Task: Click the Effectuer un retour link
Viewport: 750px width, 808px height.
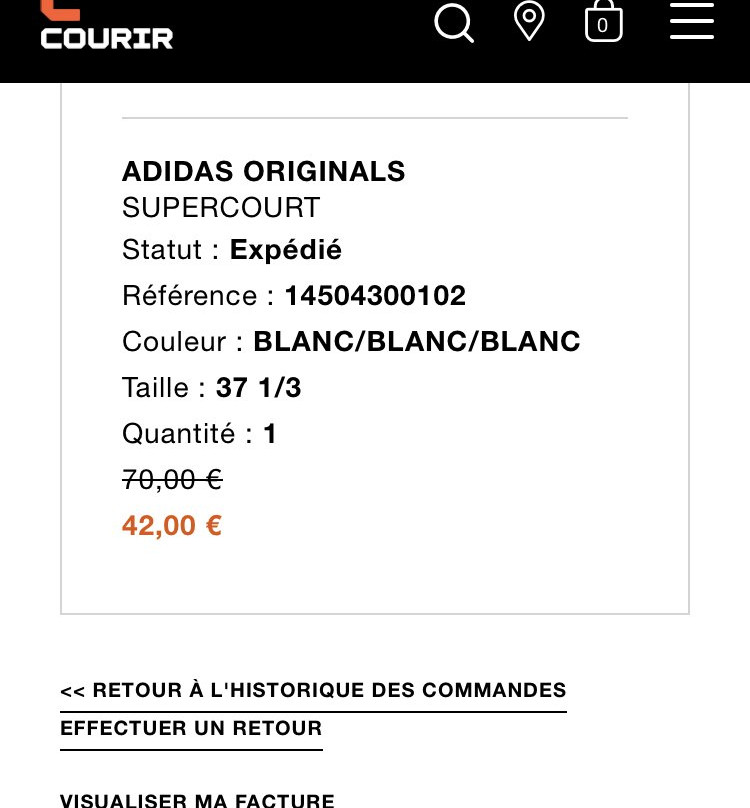Action: pyautogui.click(x=191, y=729)
